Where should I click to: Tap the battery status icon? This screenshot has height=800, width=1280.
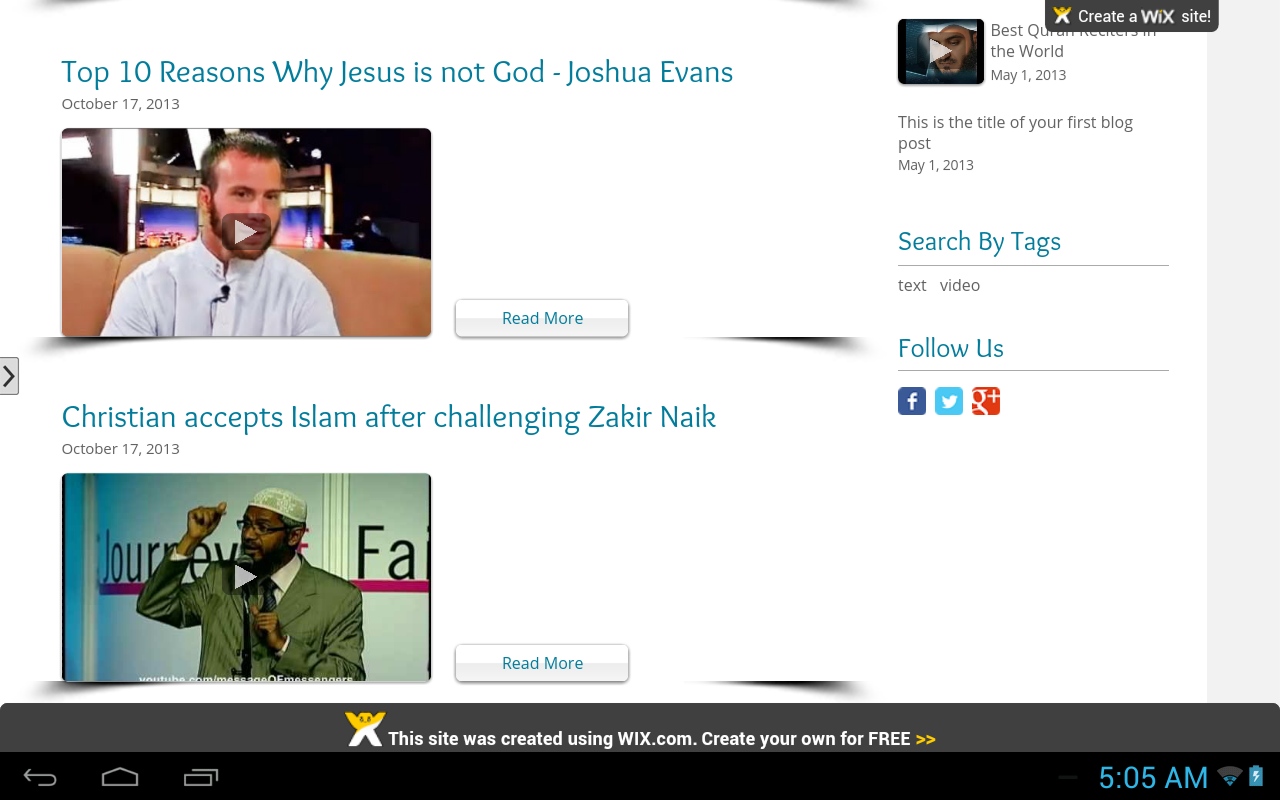1257,776
